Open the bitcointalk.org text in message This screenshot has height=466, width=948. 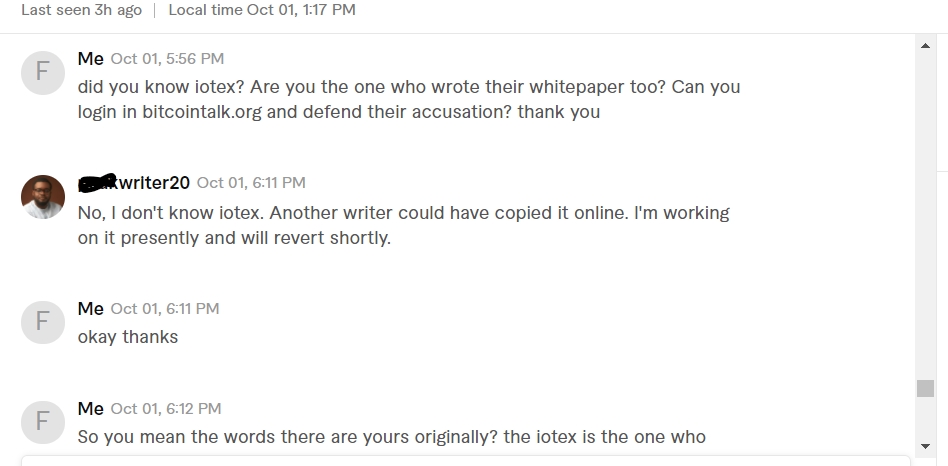coord(202,112)
